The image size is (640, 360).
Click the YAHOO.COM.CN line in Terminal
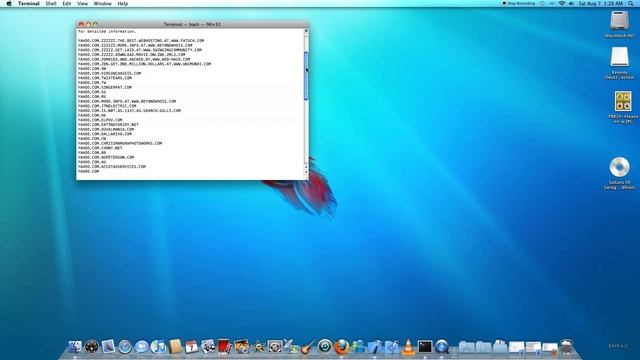click(x=92, y=138)
